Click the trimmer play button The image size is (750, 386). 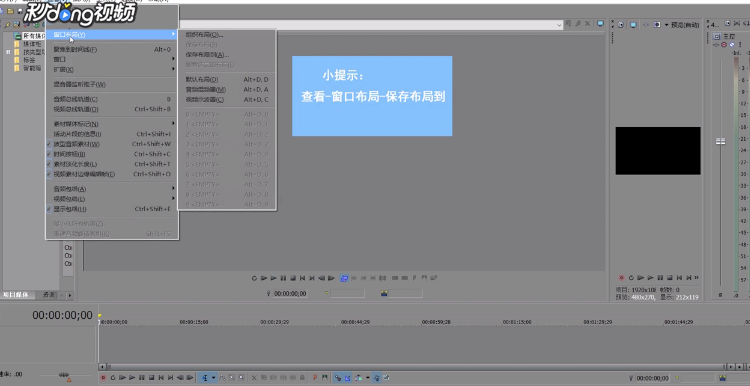274,278
